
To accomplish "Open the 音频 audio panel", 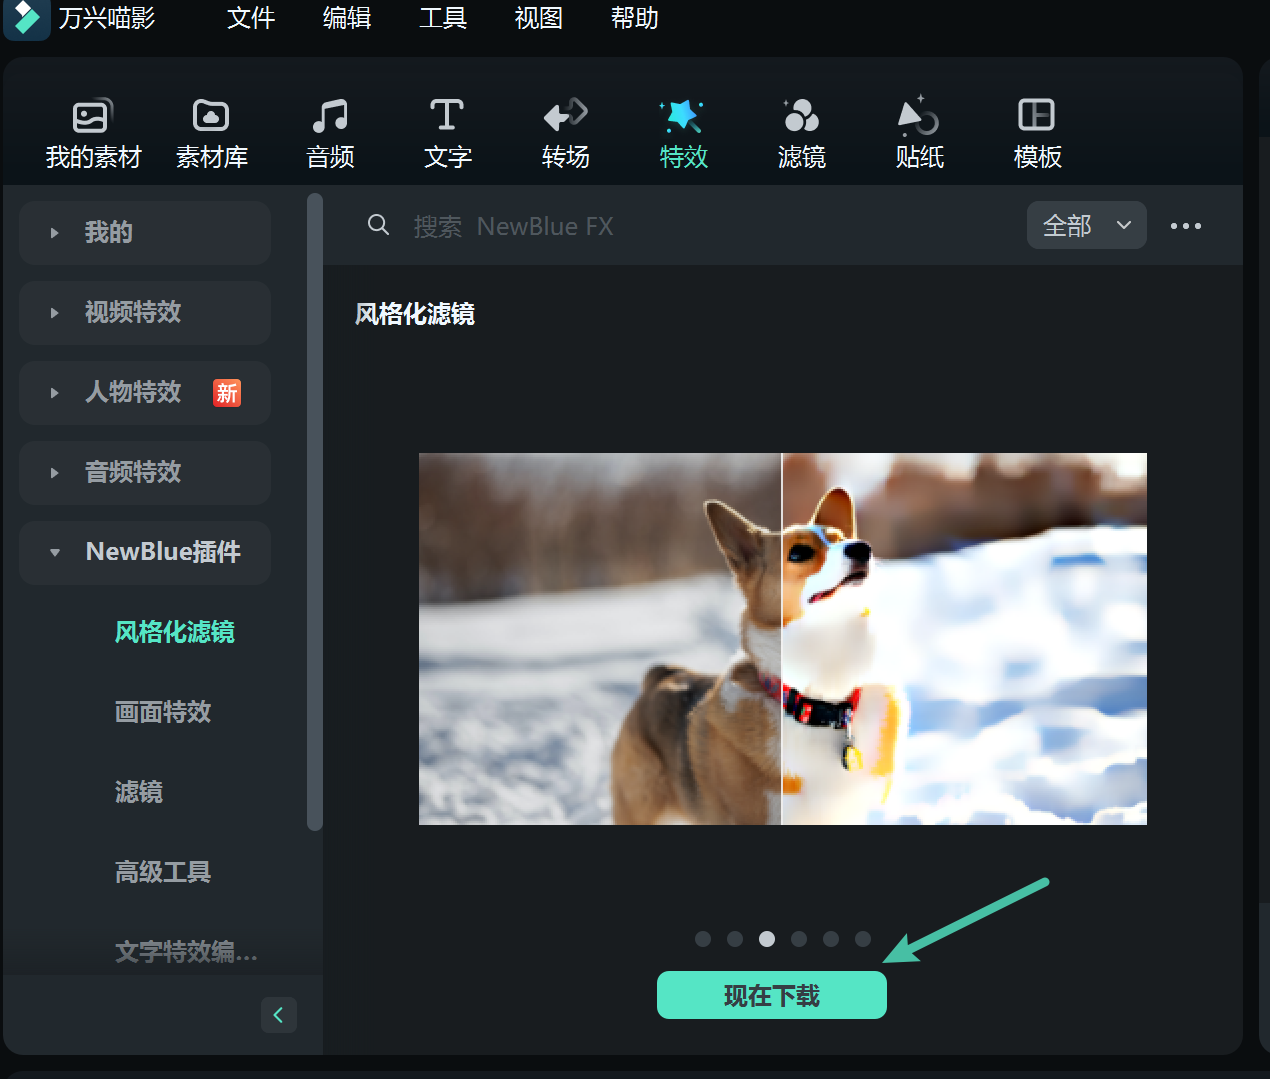I will pyautogui.click(x=330, y=132).
